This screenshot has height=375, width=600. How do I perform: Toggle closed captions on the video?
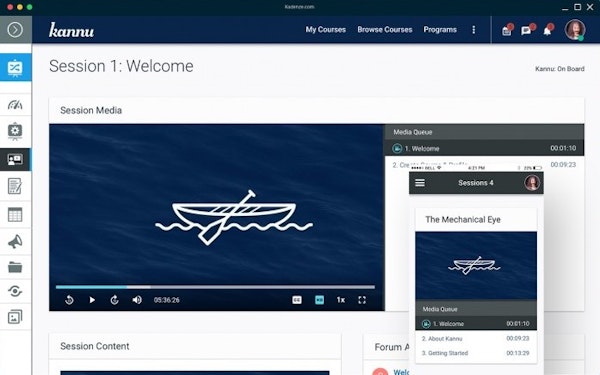[x=297, y=300]
